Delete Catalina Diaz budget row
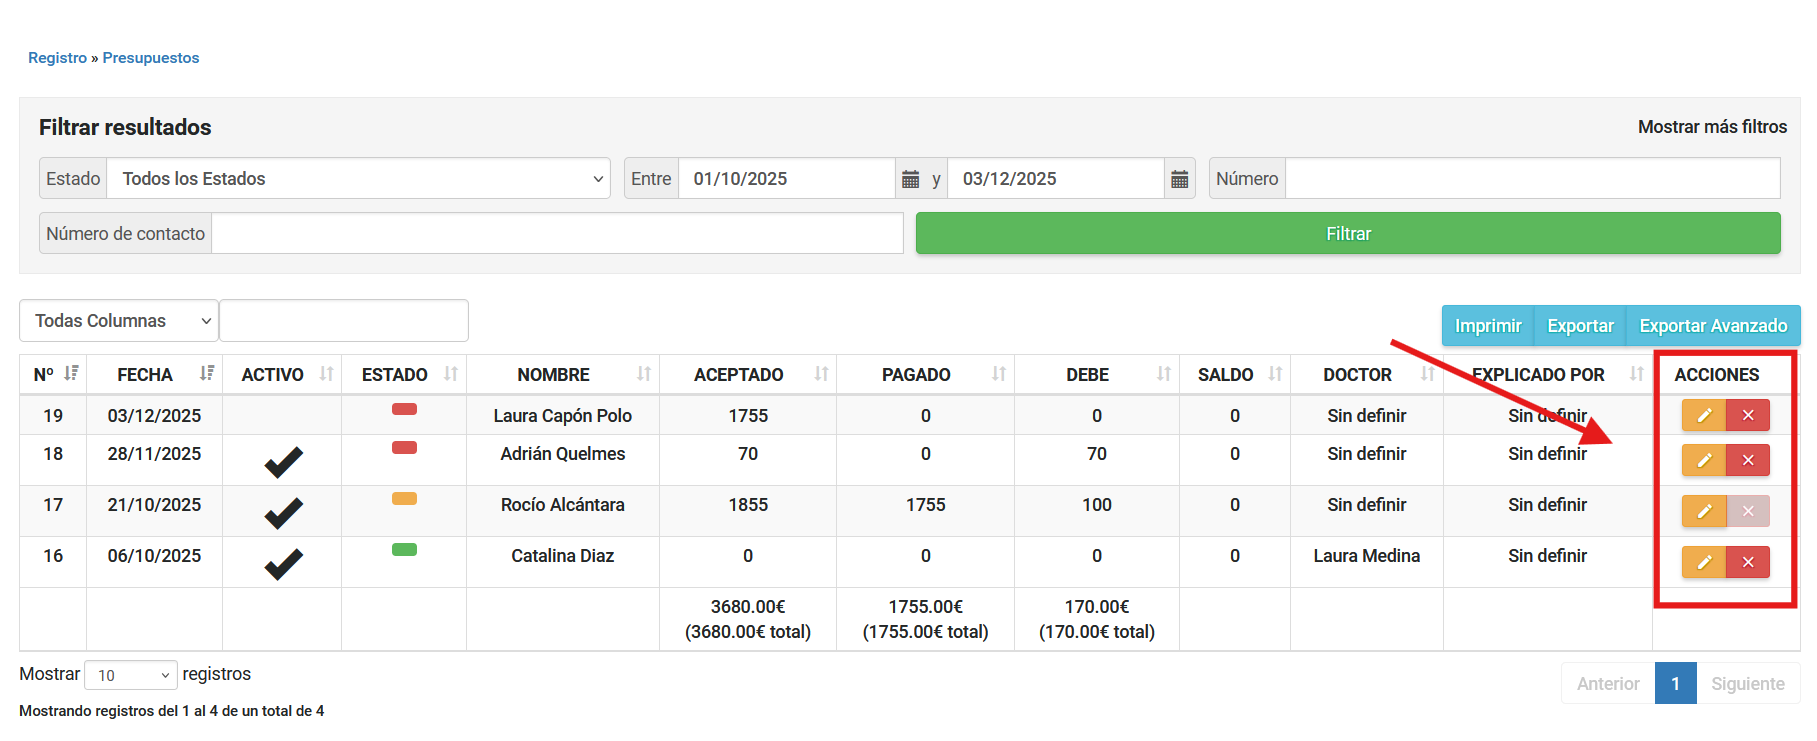This screenshot has height=741, width=1817. click(x=1748, y=562)
